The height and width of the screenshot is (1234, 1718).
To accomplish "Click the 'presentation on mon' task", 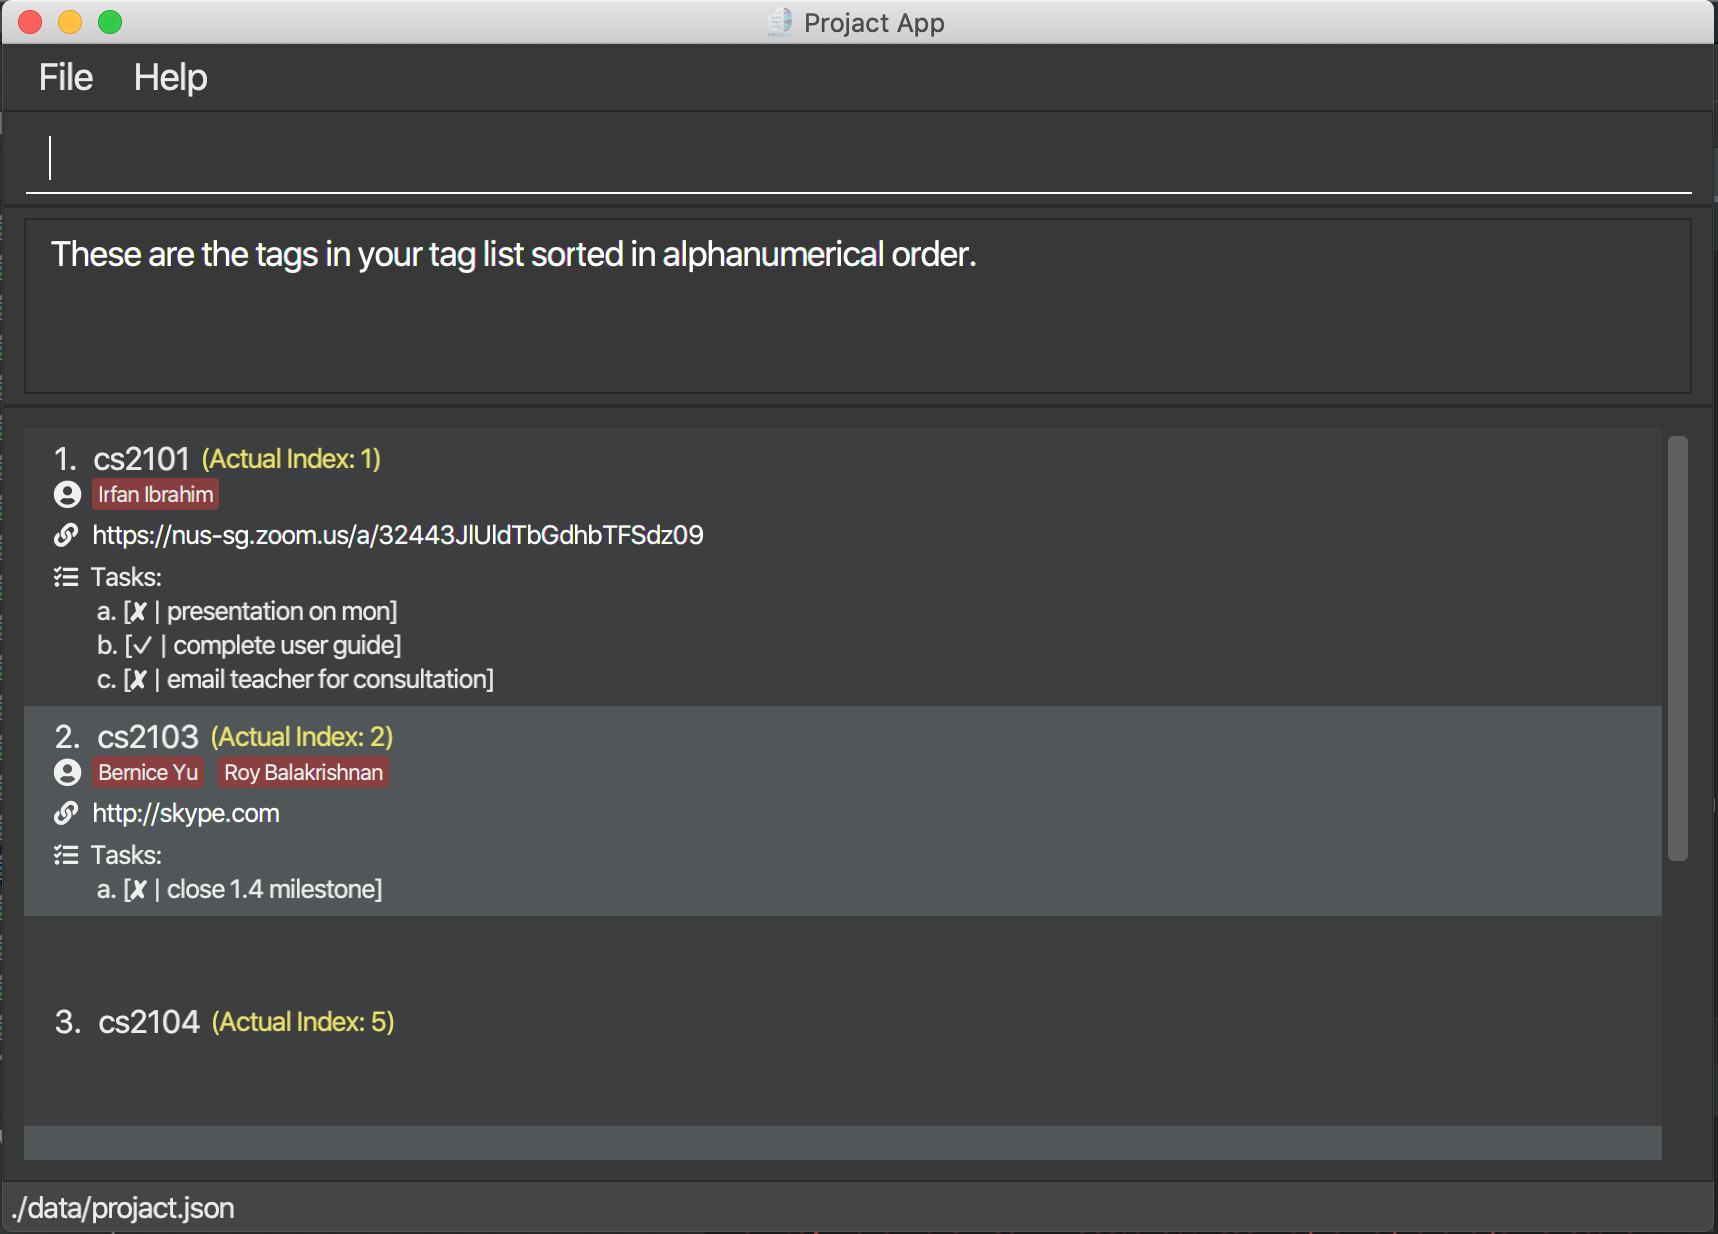I will [x=247, y=611].
